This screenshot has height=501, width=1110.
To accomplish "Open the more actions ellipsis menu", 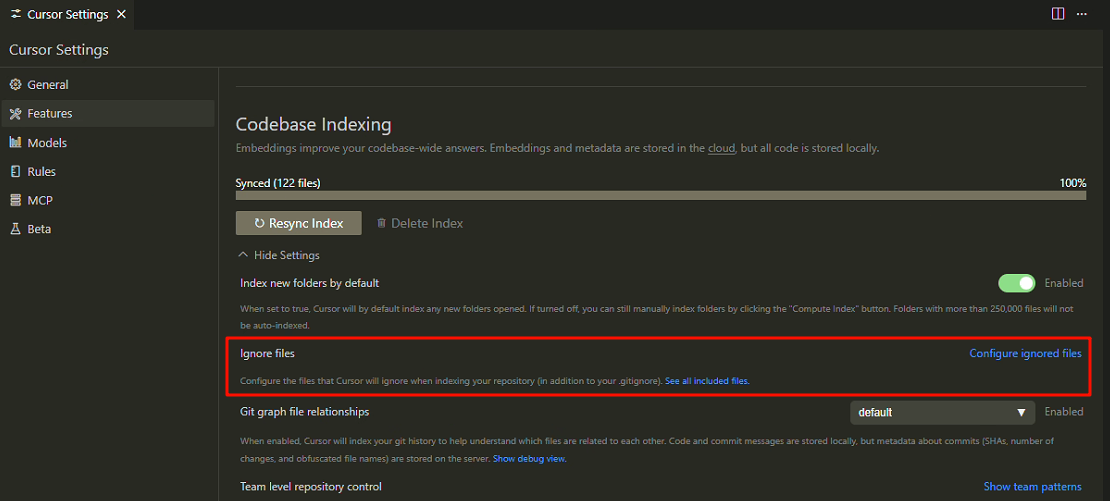I will tap(1082, 13).
